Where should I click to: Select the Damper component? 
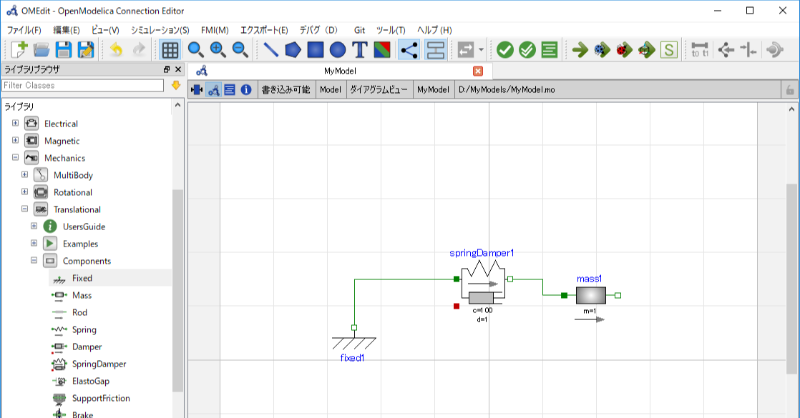click(x=87, y=347)
